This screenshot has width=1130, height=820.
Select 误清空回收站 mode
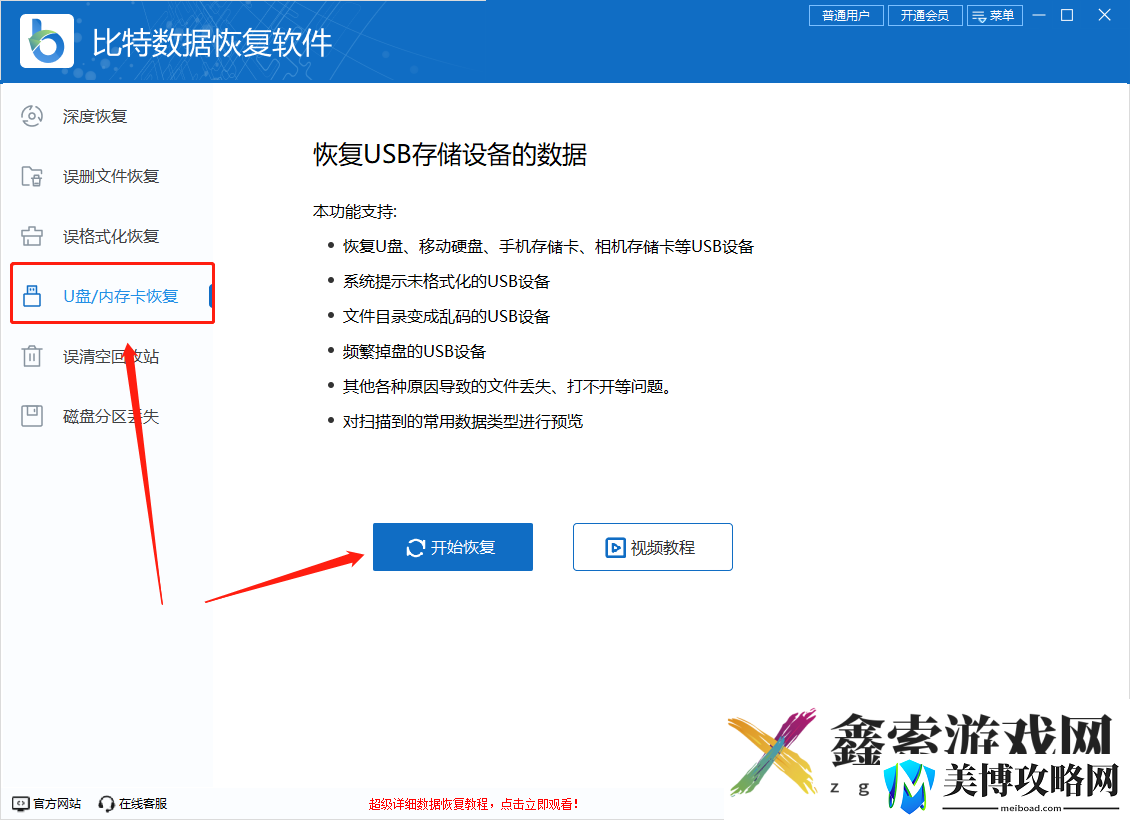(x=112, y=356)
